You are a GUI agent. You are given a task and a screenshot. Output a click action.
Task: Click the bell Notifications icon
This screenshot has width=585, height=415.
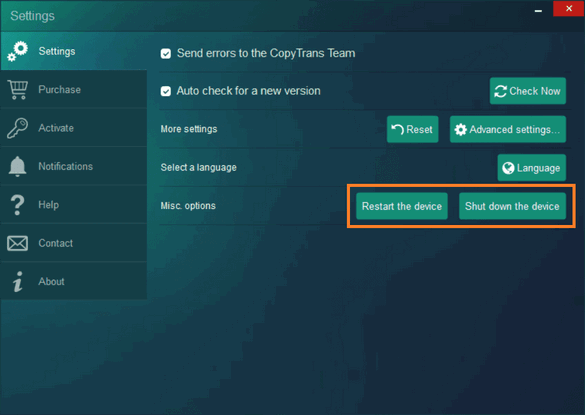[x=18, y=166]
